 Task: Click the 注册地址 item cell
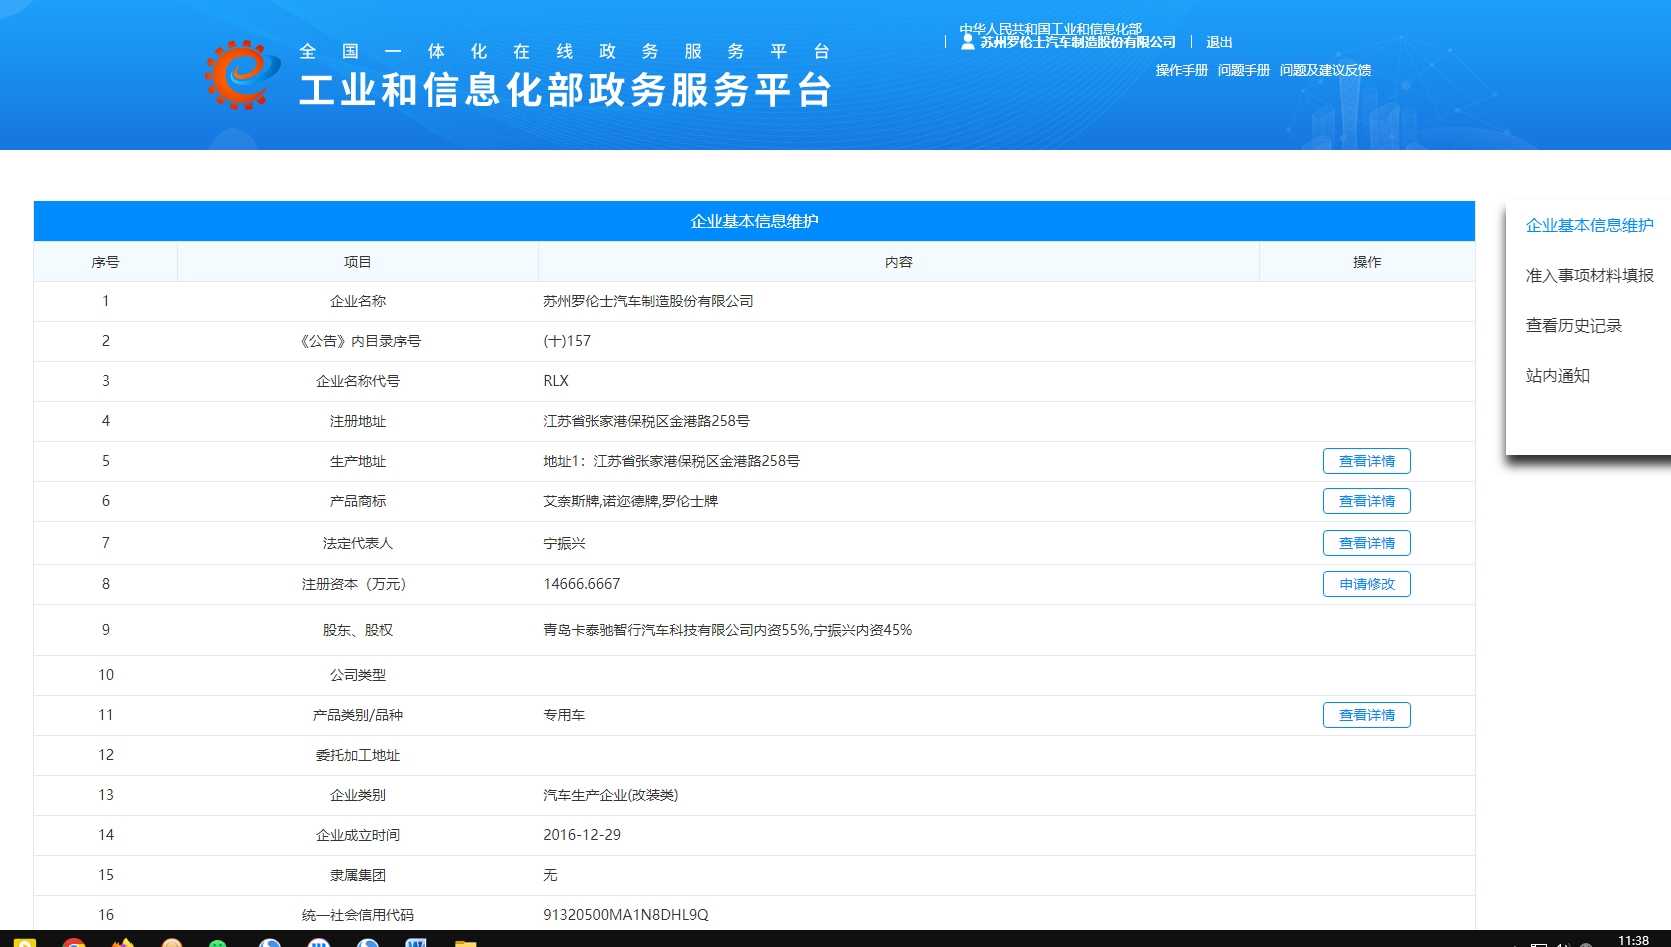pos(357,421)
